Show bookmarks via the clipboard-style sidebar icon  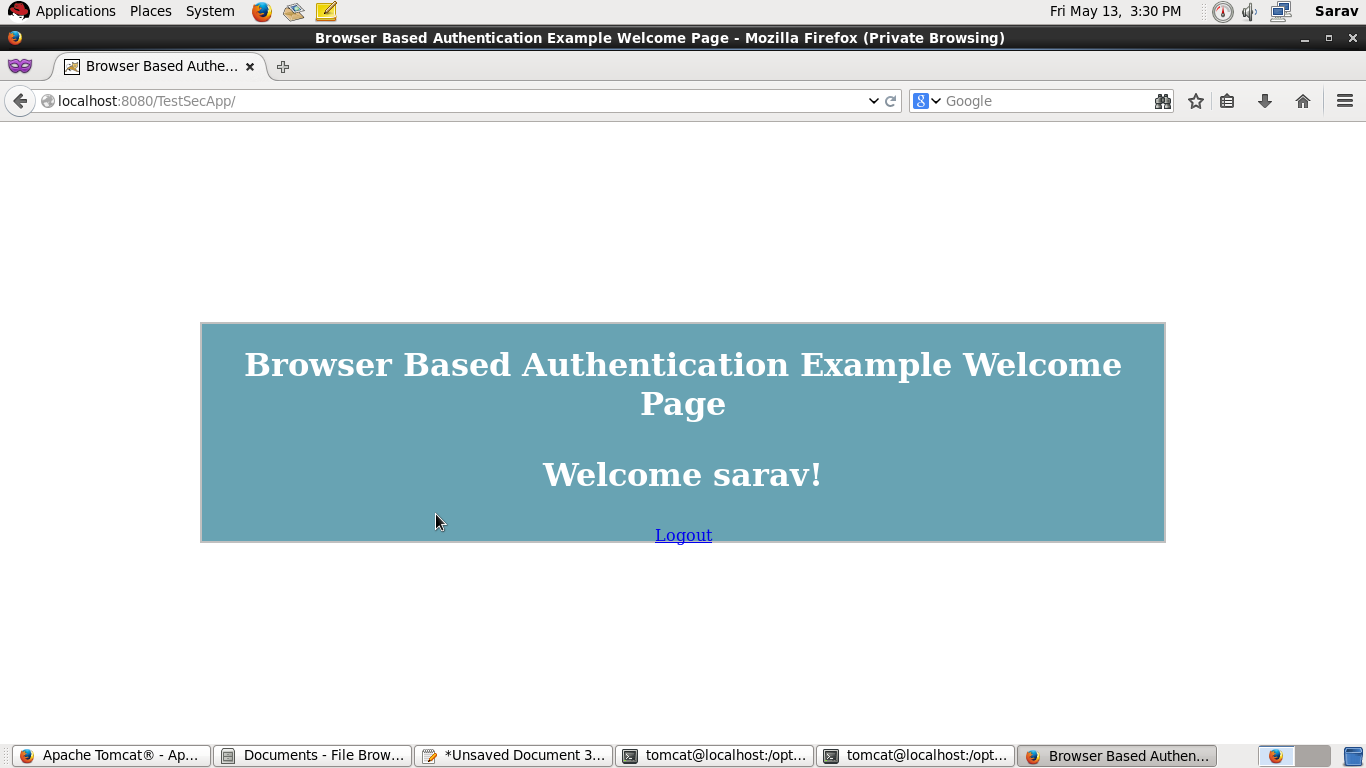1227,100
